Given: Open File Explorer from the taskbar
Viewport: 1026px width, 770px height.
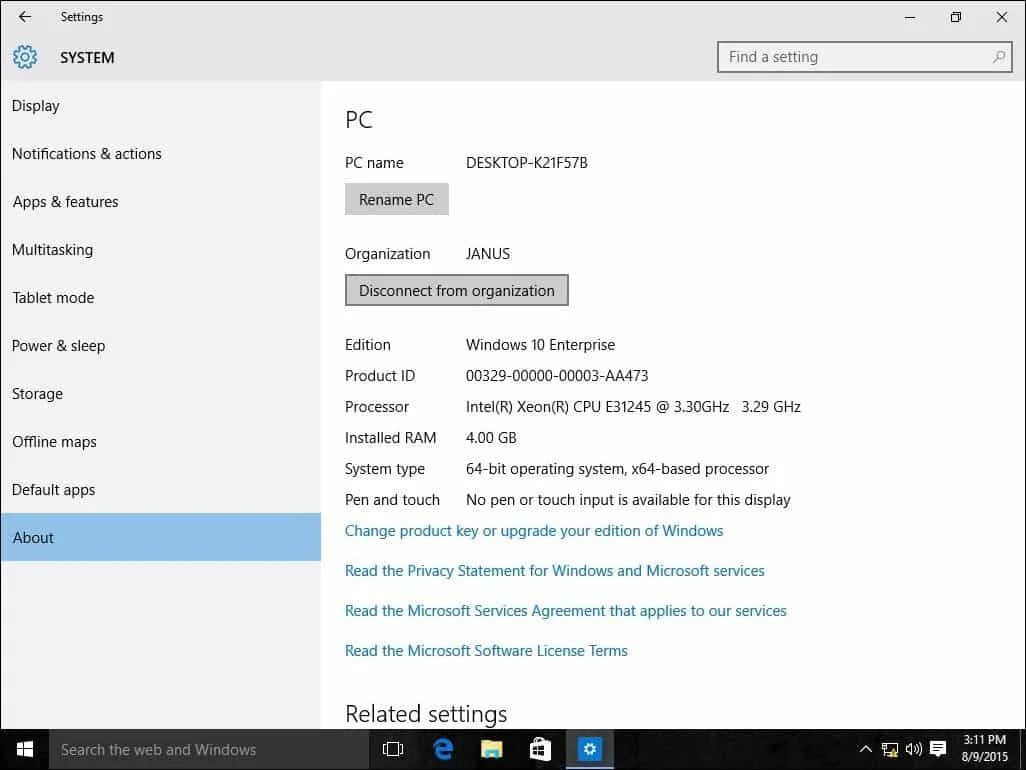Looking at the screenshot, I should point(491,750).
